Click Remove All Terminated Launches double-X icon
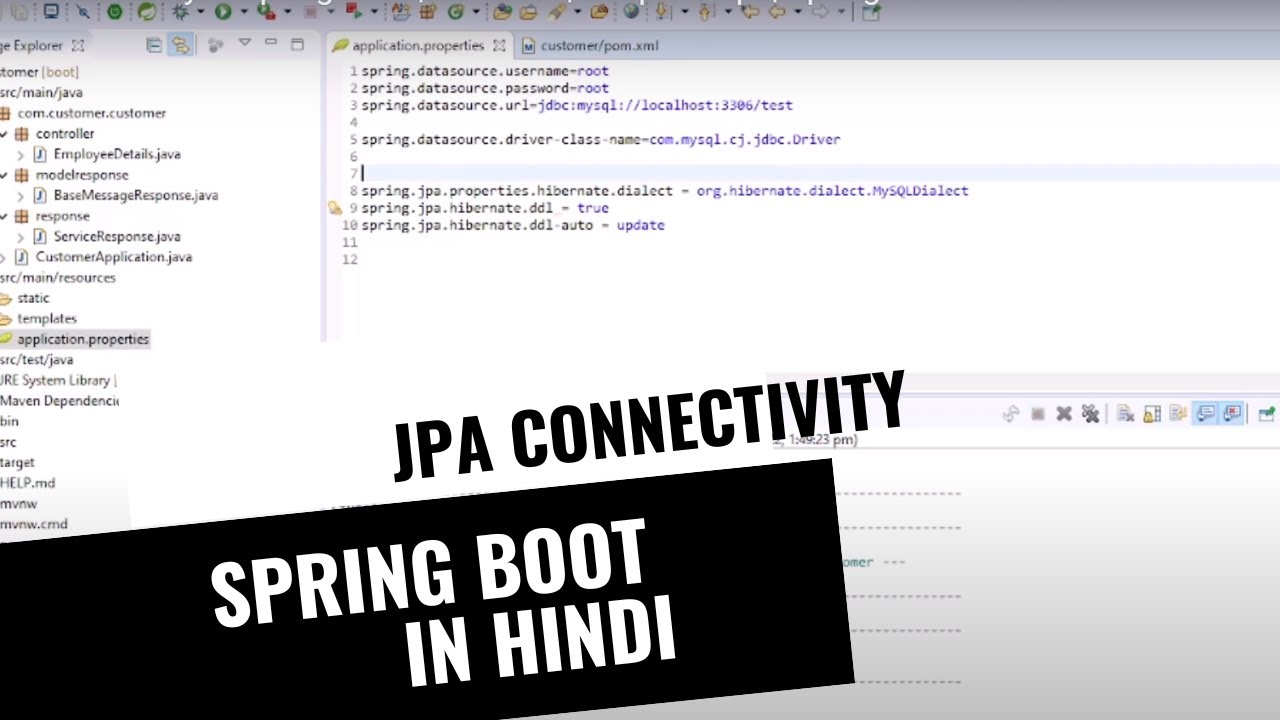The width and height of the screenshot is (1280, 720). click(x=1091, y=413)
